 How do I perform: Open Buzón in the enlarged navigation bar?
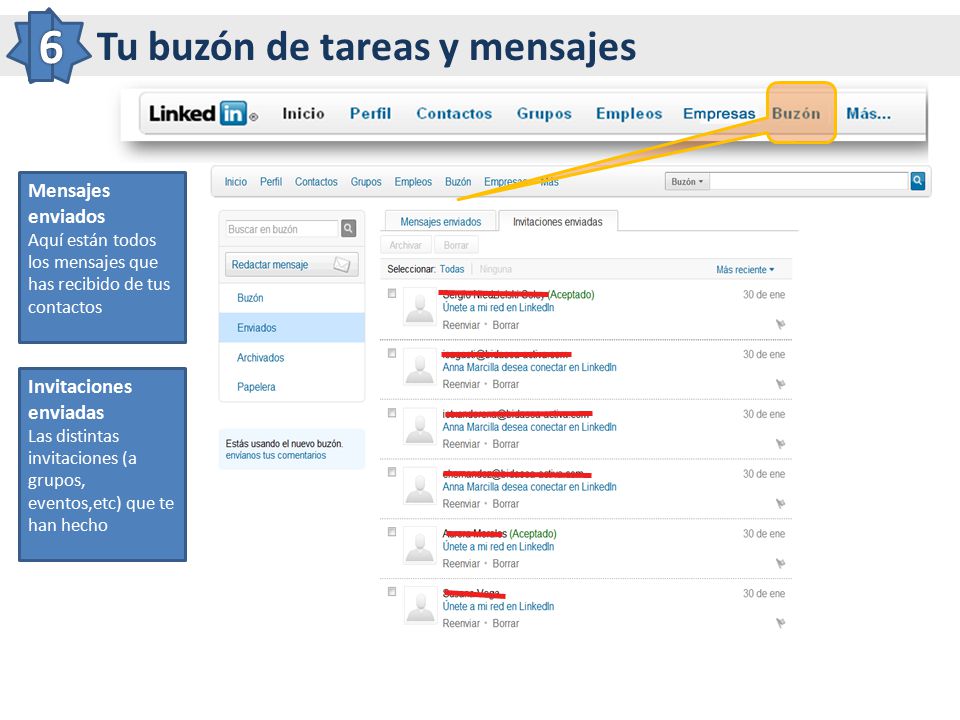tap(796, 113)
